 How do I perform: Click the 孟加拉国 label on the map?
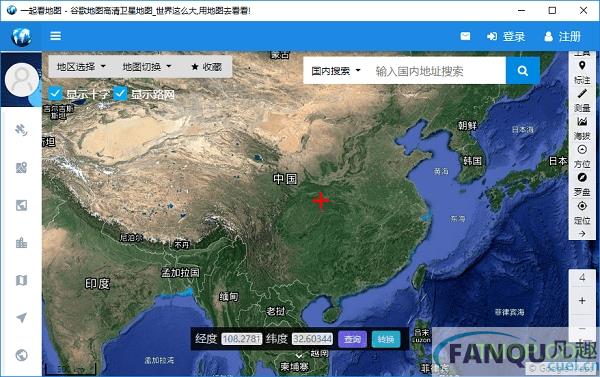(180, 273)
